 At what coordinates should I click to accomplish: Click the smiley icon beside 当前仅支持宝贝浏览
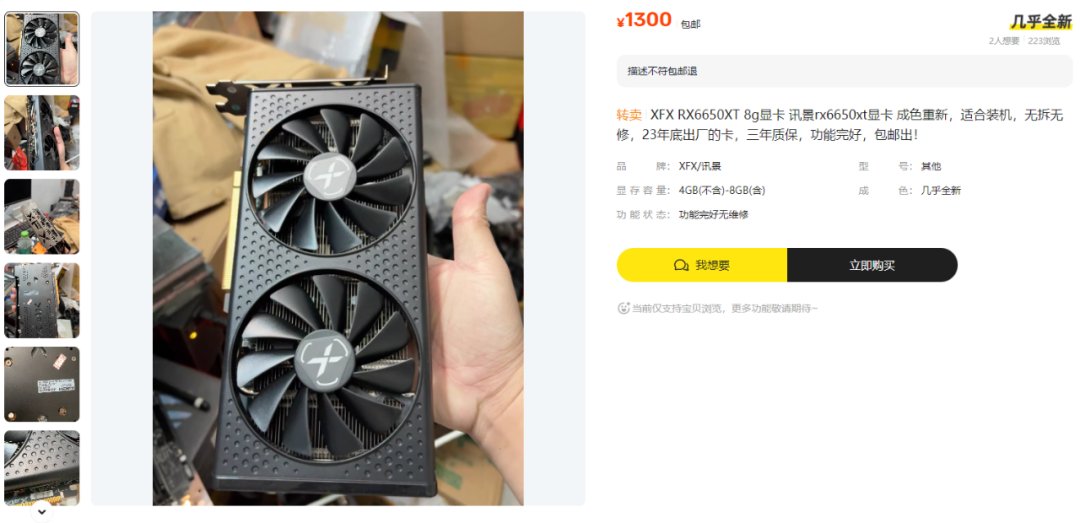(x=623, y=308)
